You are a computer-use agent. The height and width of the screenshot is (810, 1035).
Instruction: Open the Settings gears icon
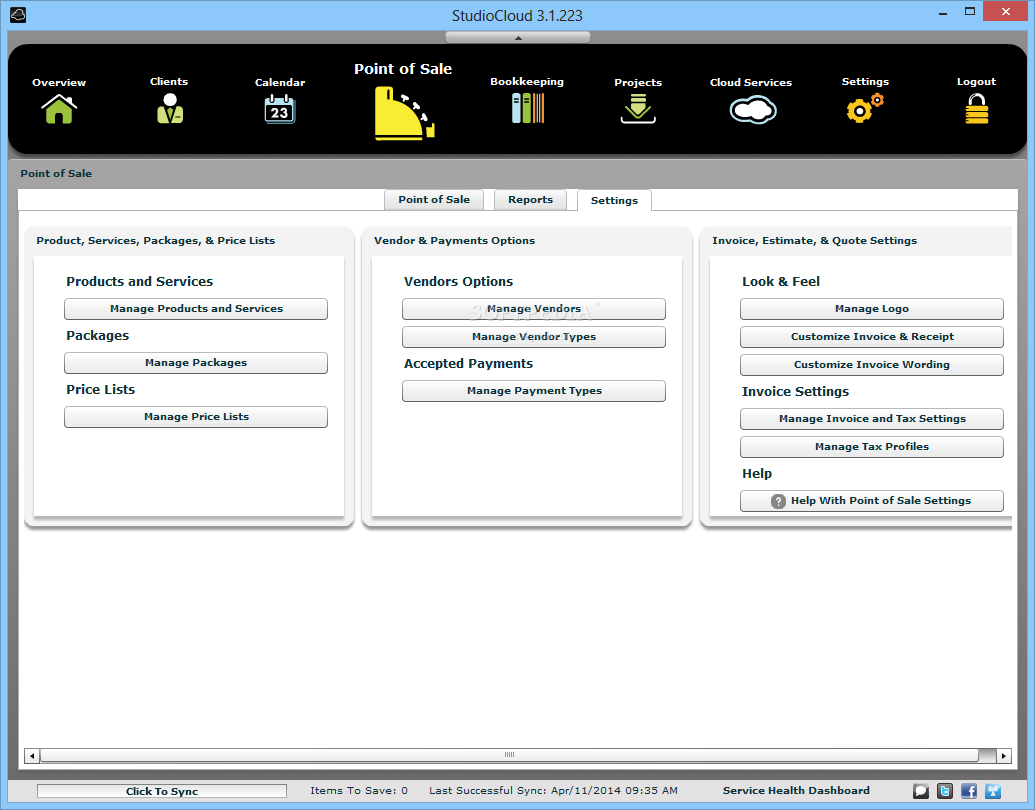(x=865, y=108)
